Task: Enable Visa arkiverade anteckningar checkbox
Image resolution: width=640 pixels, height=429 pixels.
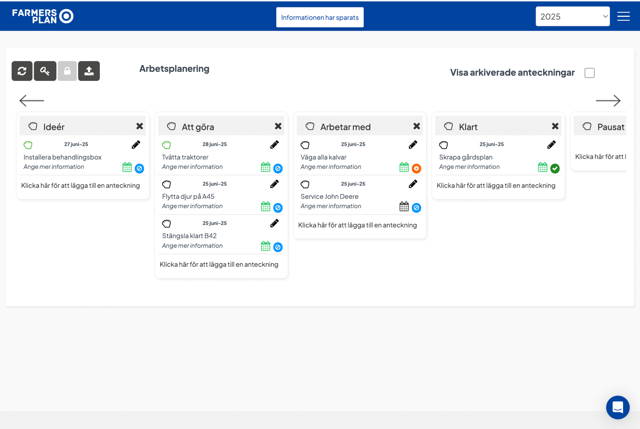Action: pyautogui.click(x=590, y=73)
